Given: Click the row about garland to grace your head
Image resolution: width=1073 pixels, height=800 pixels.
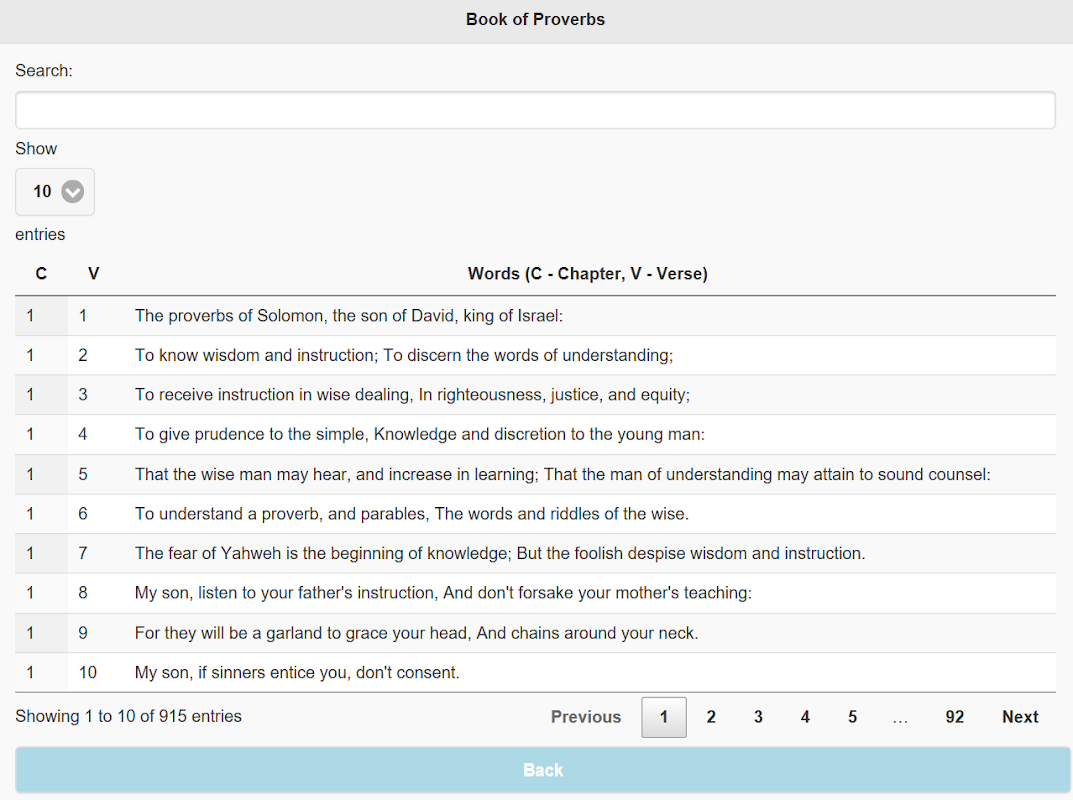Looking at the screenshot, I should (535, 632).
